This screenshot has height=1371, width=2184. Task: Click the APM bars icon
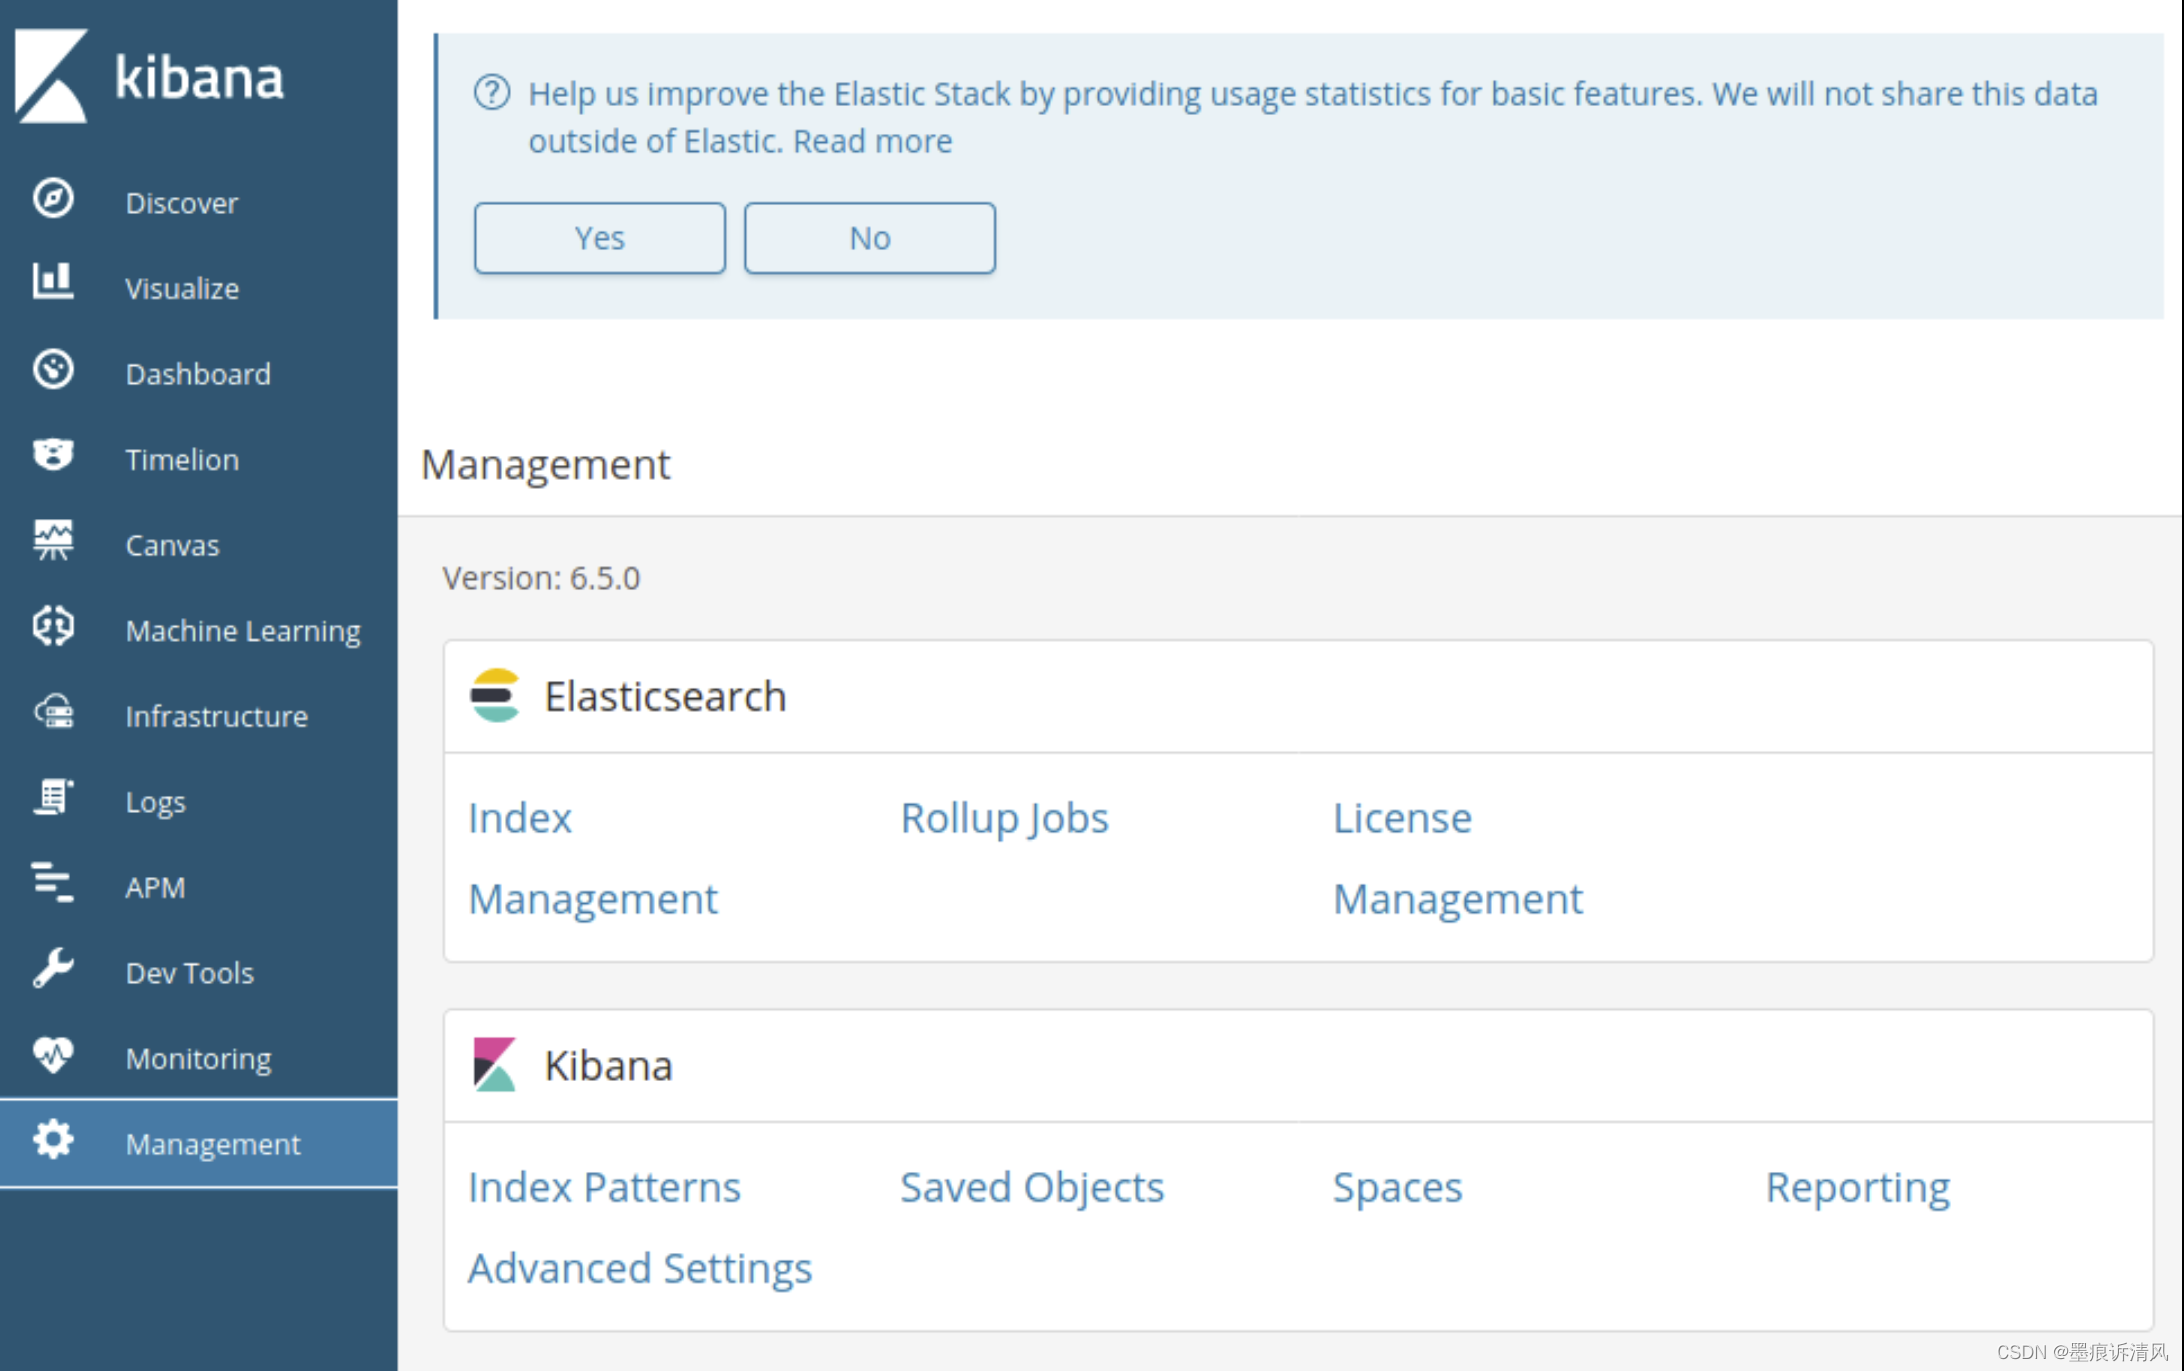[x=53, y=883]
